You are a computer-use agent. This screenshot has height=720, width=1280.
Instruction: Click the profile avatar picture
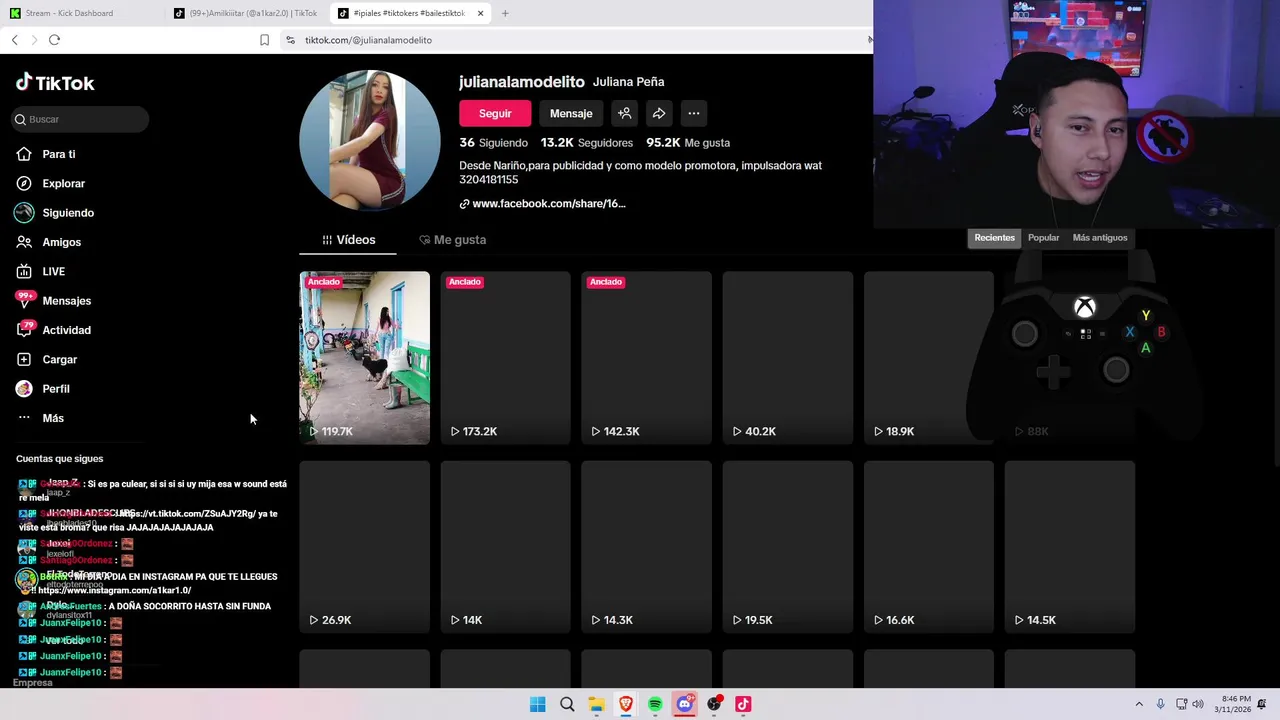[370, 140]
